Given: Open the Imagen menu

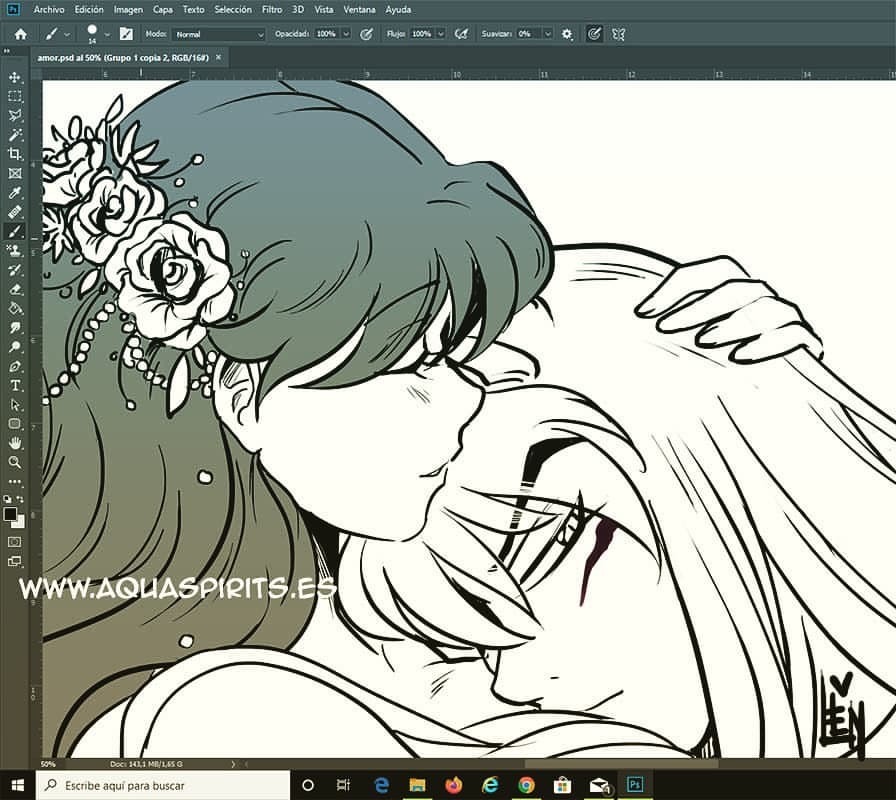Looking at the screenshot, I should point(128,10).
